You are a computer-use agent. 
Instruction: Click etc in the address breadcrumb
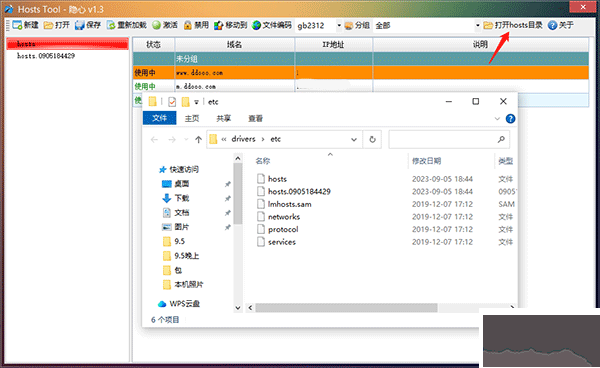coord(276,139)
